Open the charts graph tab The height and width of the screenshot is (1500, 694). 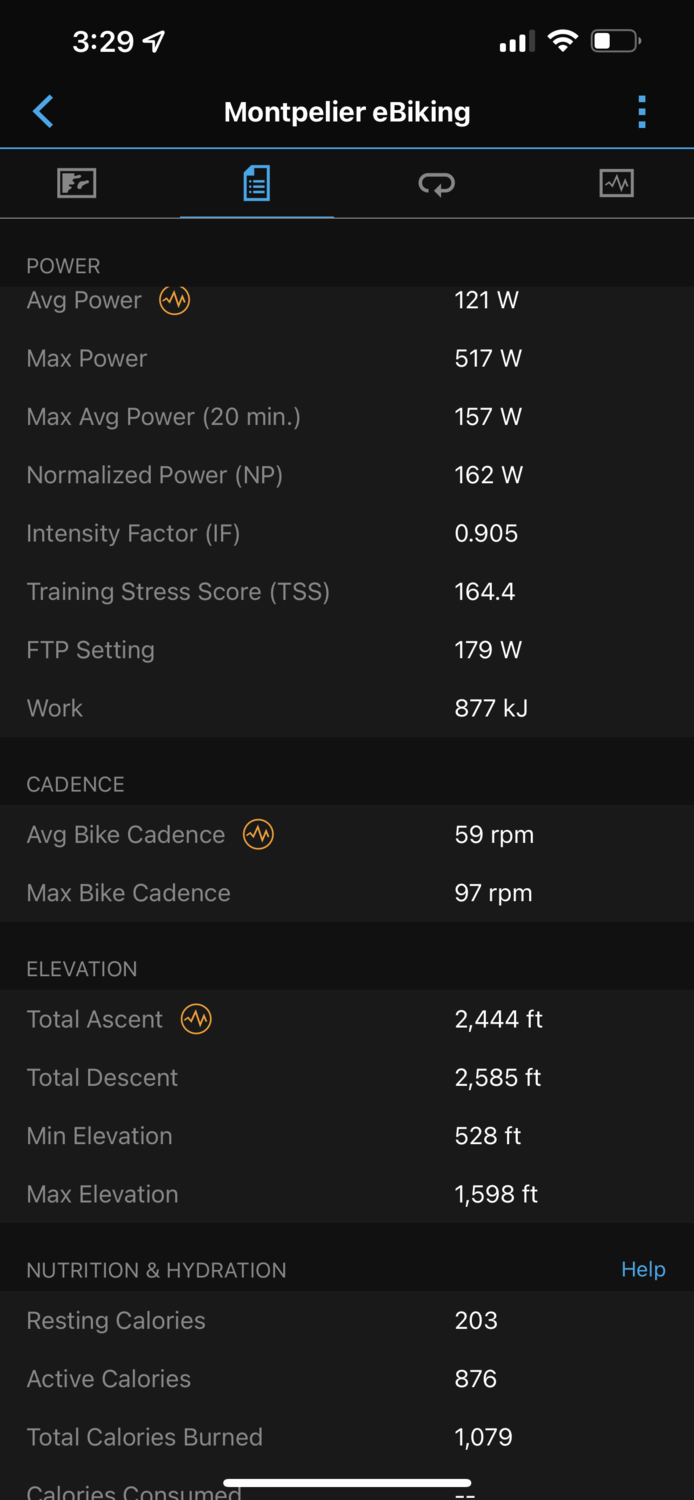[x=616, y=184]
